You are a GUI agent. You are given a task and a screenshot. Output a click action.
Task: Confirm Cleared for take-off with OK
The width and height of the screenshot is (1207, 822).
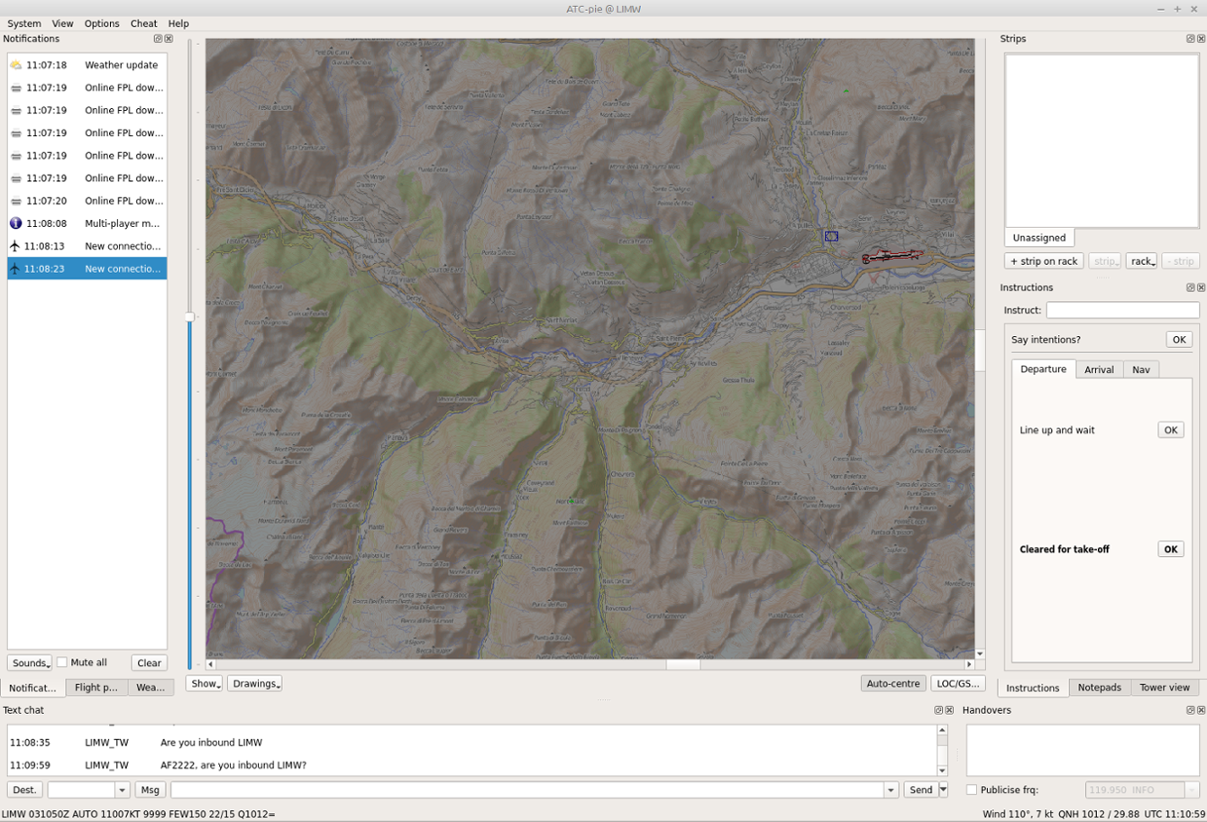pyautogui.click(x=1171, y=549)
